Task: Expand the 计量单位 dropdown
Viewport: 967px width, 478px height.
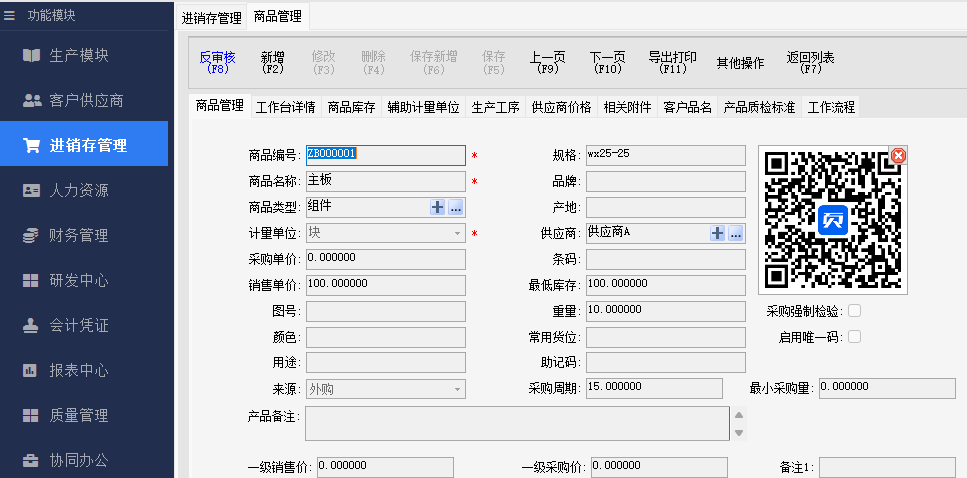Action: pyautogui.click(x=458, y=233)
